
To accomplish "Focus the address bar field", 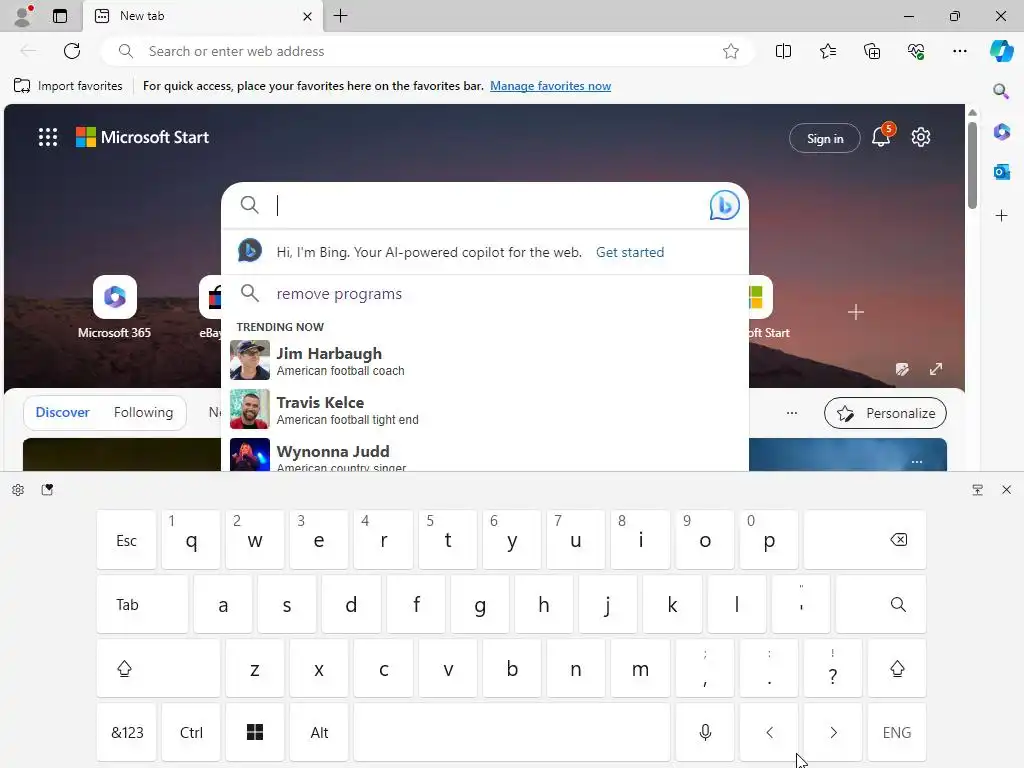I will pyautogui.click(x=428, y=51).
